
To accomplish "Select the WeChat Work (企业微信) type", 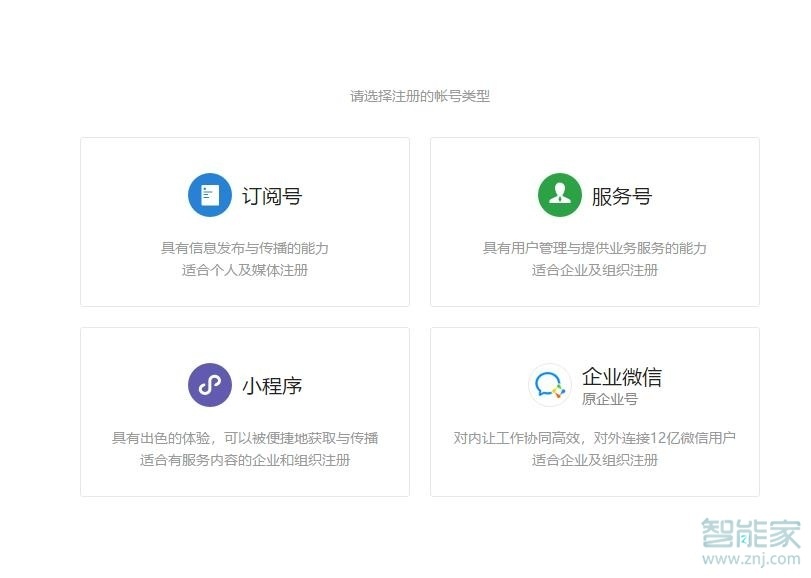I will click(x=594, y=410).
